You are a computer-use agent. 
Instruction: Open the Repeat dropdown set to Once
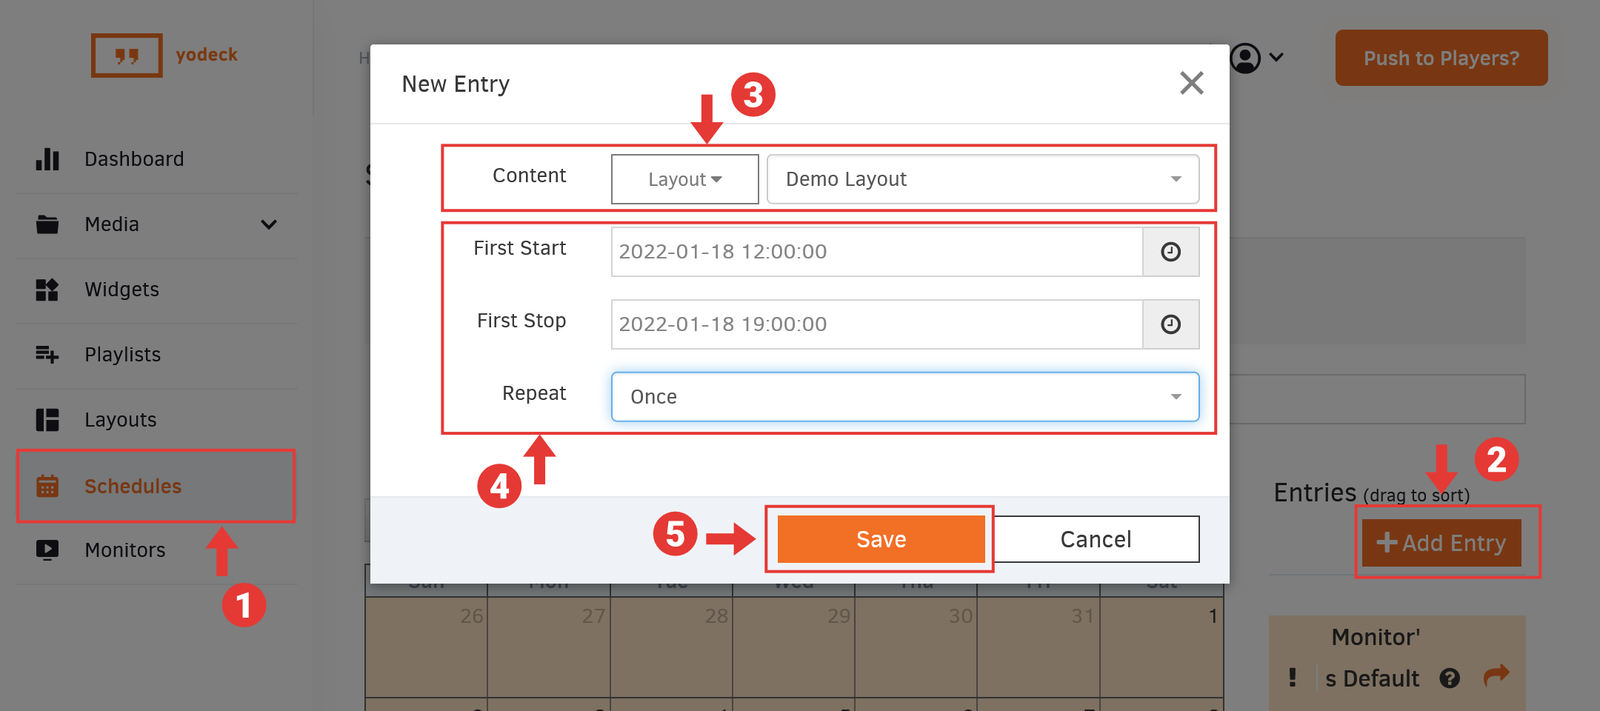click(904, 397)
